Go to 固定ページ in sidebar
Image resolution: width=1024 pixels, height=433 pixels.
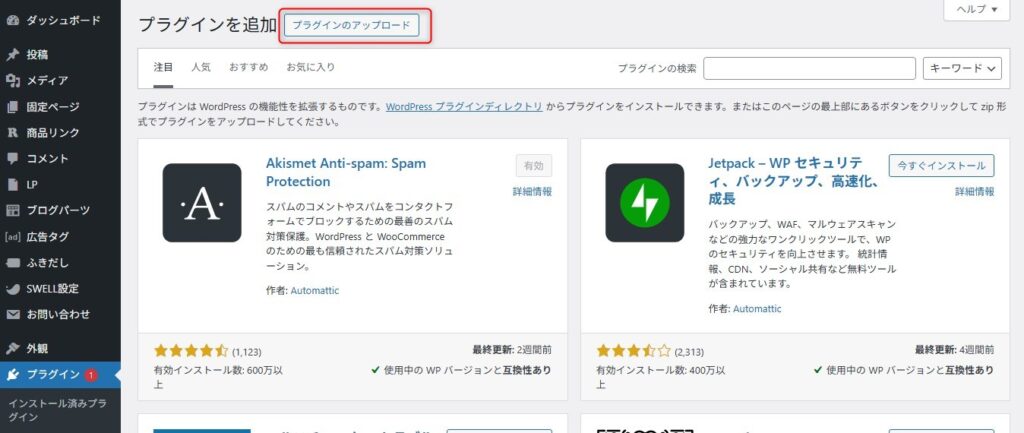pyautogui.click(x=53, y=106)
